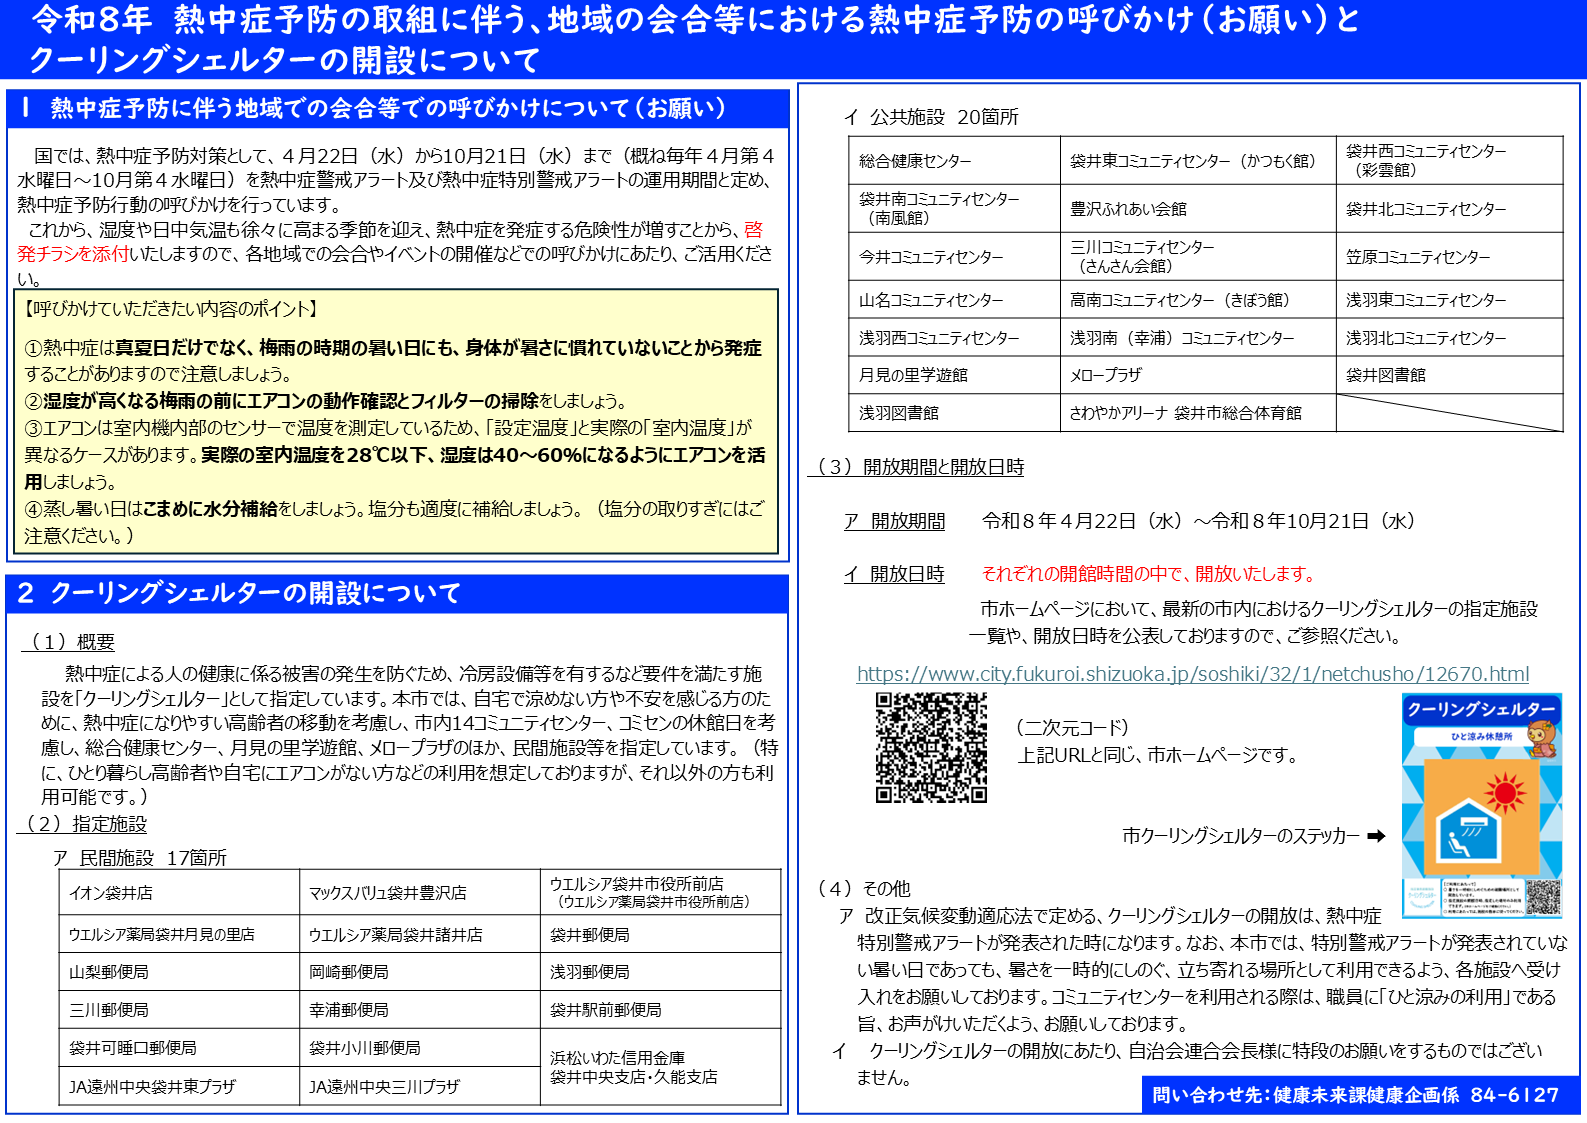Click table cell 浅羽東コミュニティセンター
1587x1123 pixels.
[x=1449, y=300]
